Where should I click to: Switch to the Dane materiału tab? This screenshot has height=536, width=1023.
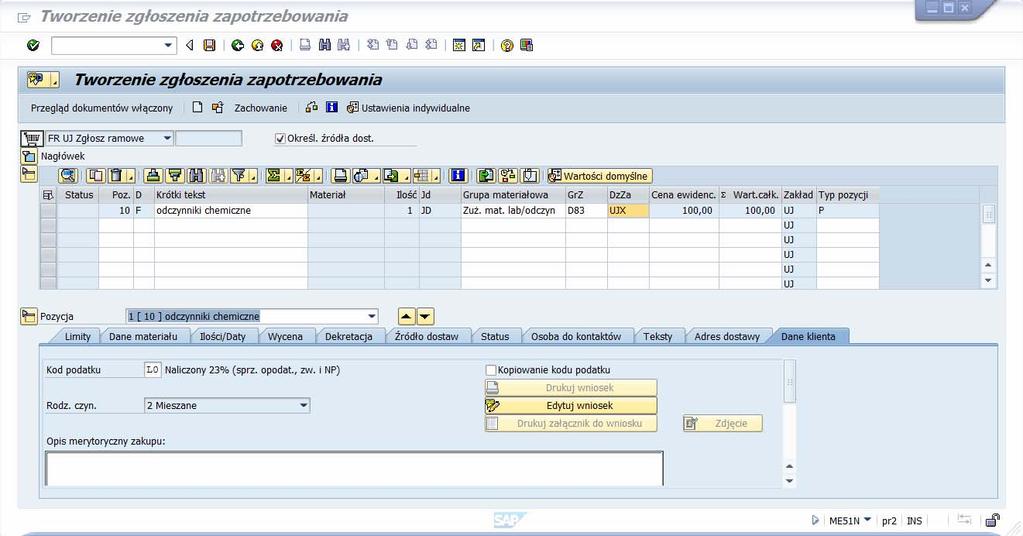143,336
